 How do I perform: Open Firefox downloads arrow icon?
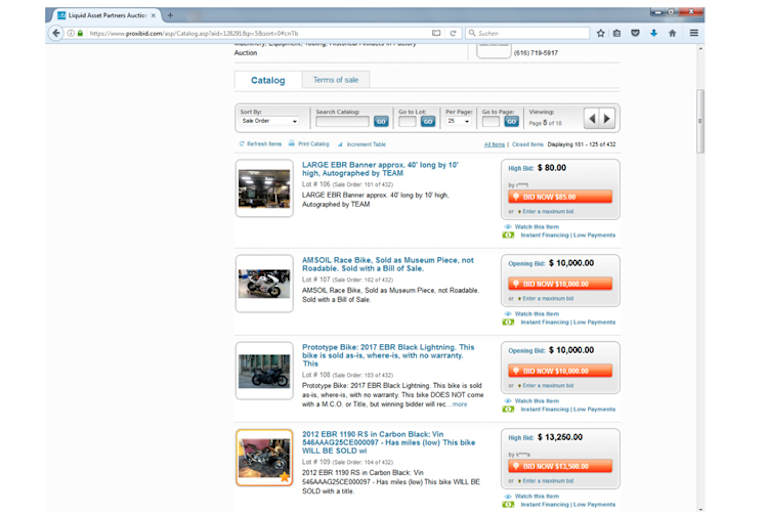(x=653, y=33)
